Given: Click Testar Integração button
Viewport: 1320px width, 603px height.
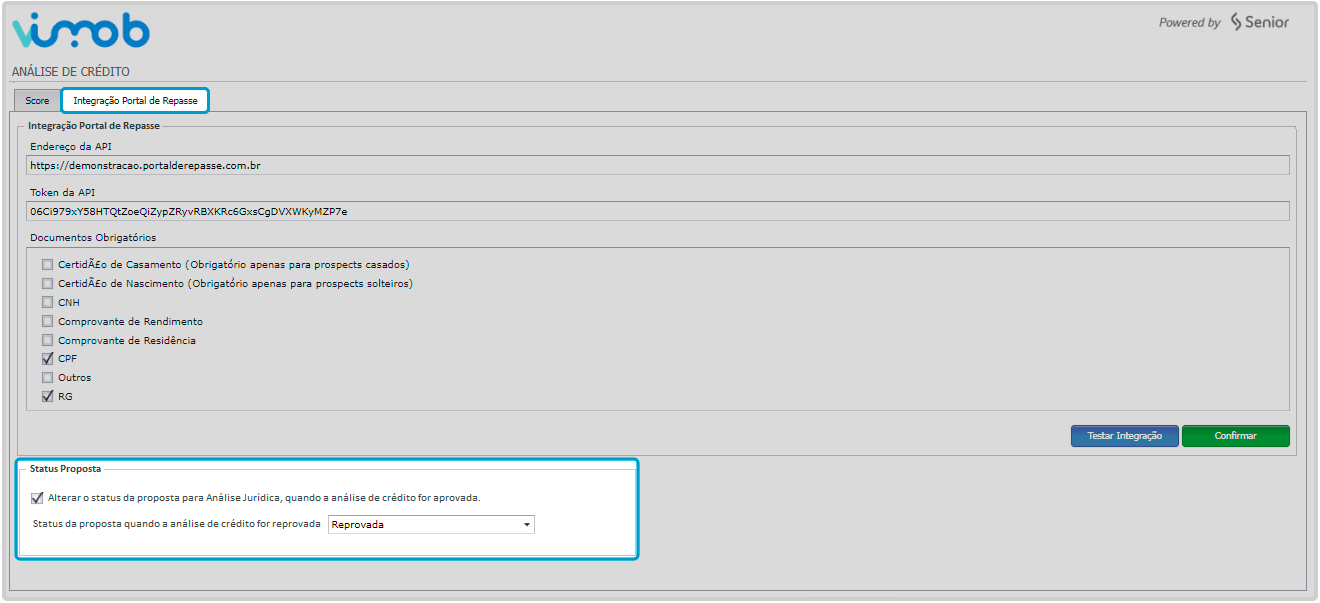Looking at the screenshot, I should 1125,436.
